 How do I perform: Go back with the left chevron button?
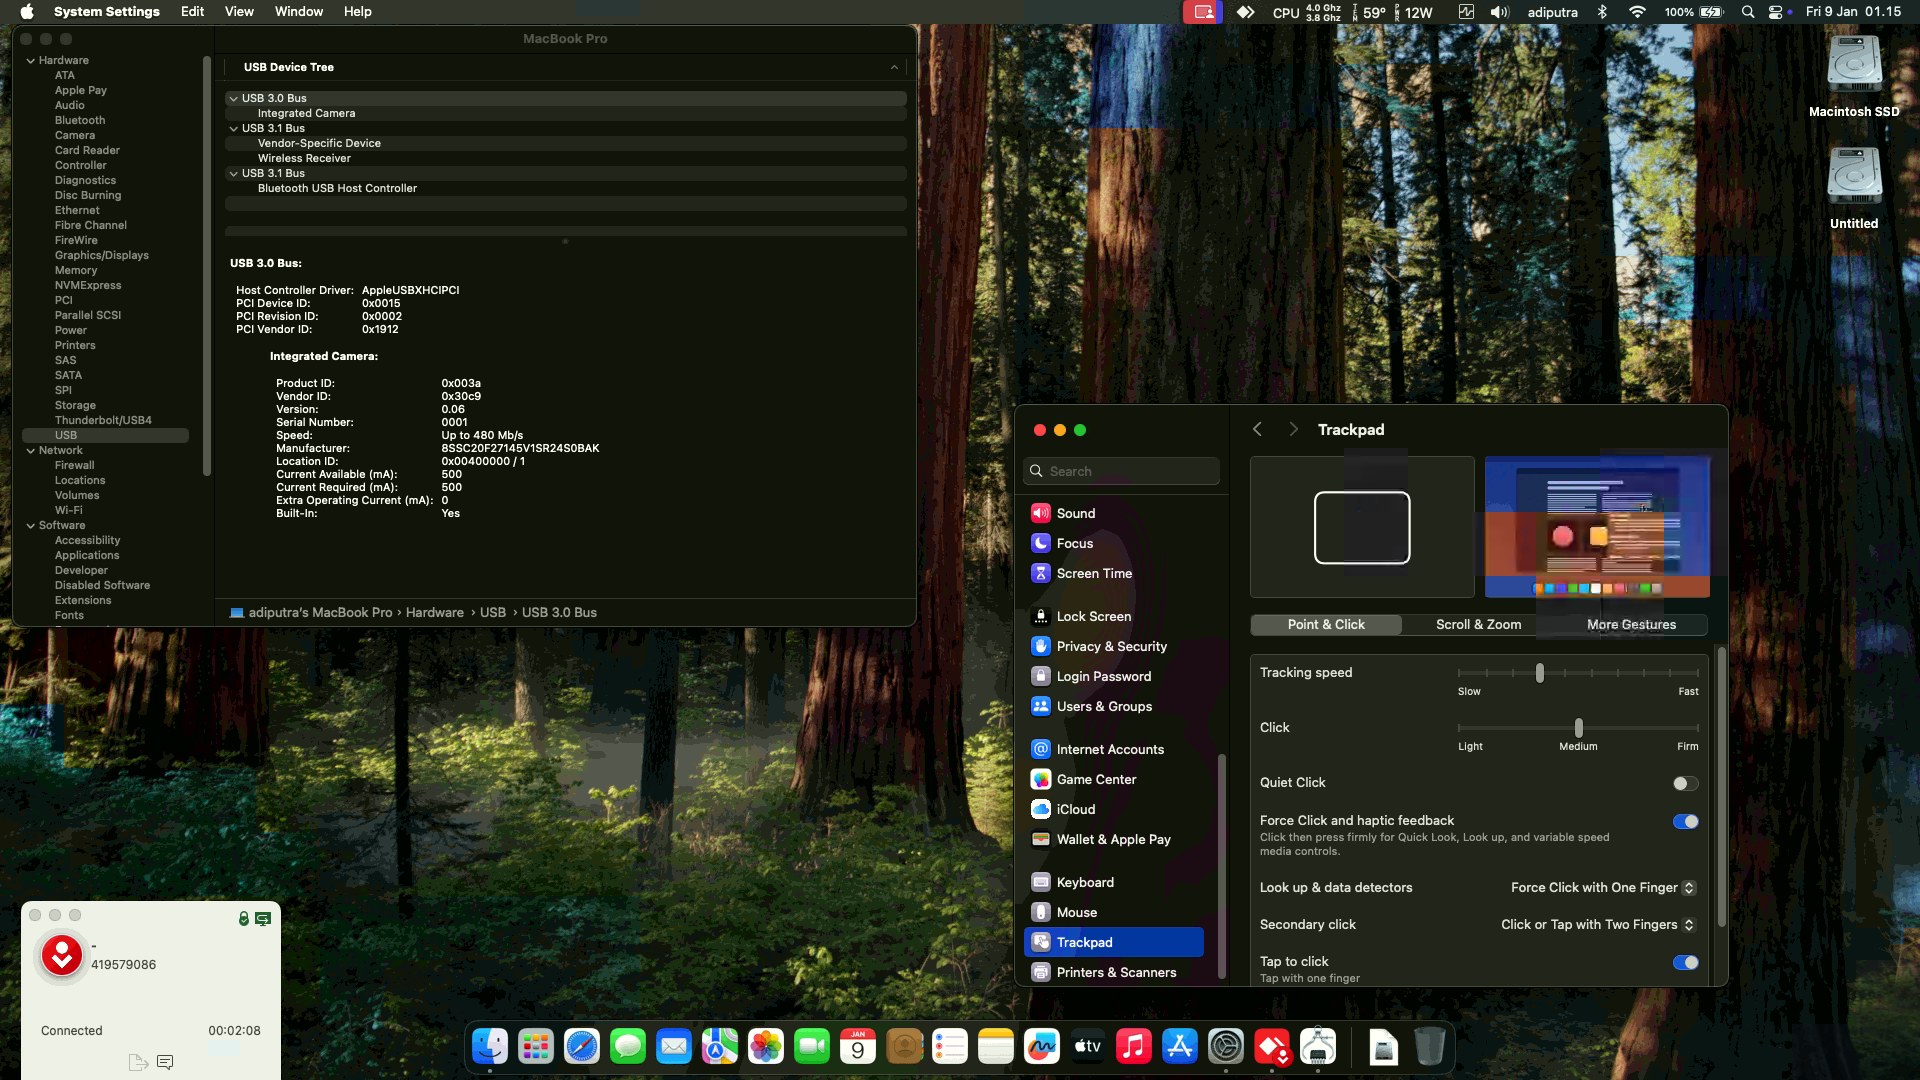click(1257, 429)
